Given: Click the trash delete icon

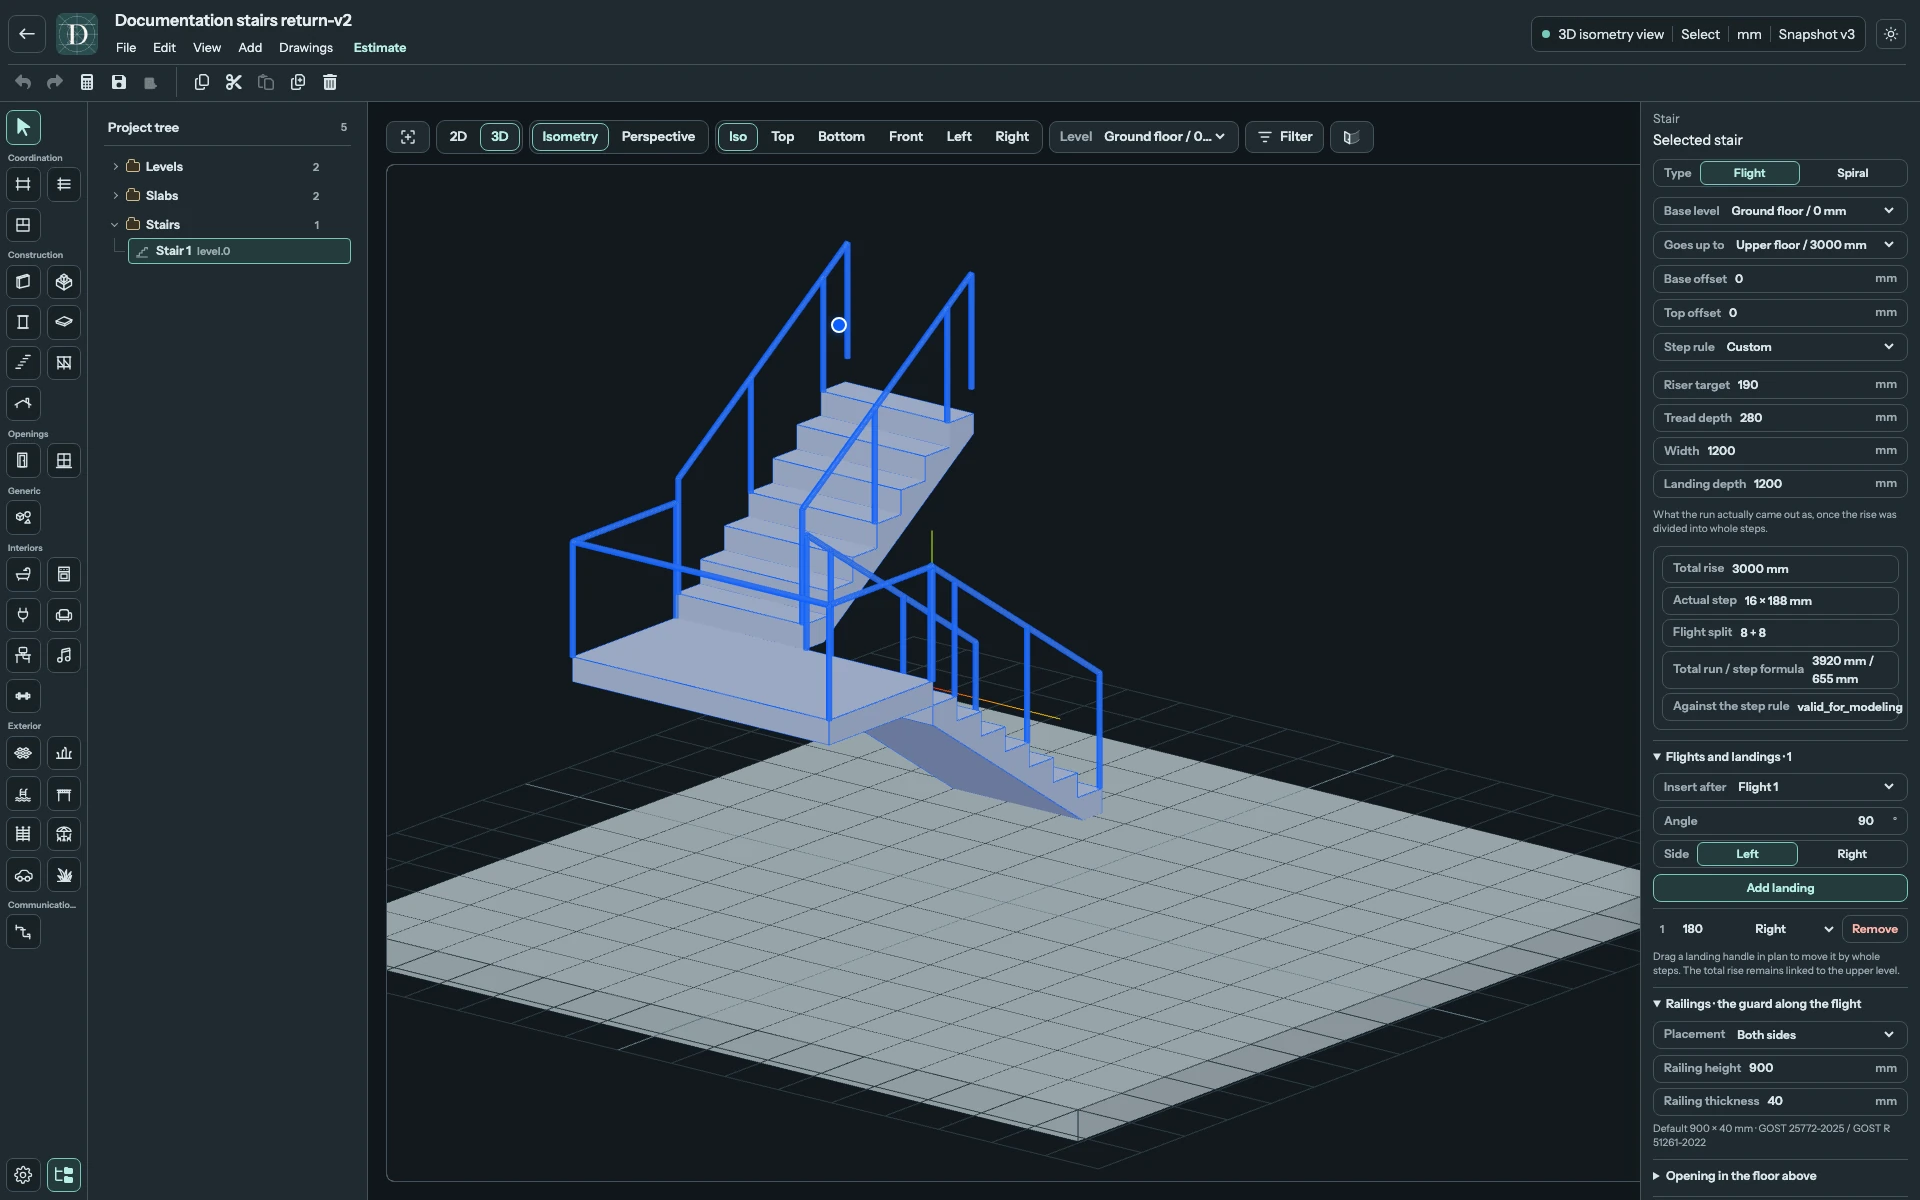Looking at the screenshot, I should pos(330,82).
